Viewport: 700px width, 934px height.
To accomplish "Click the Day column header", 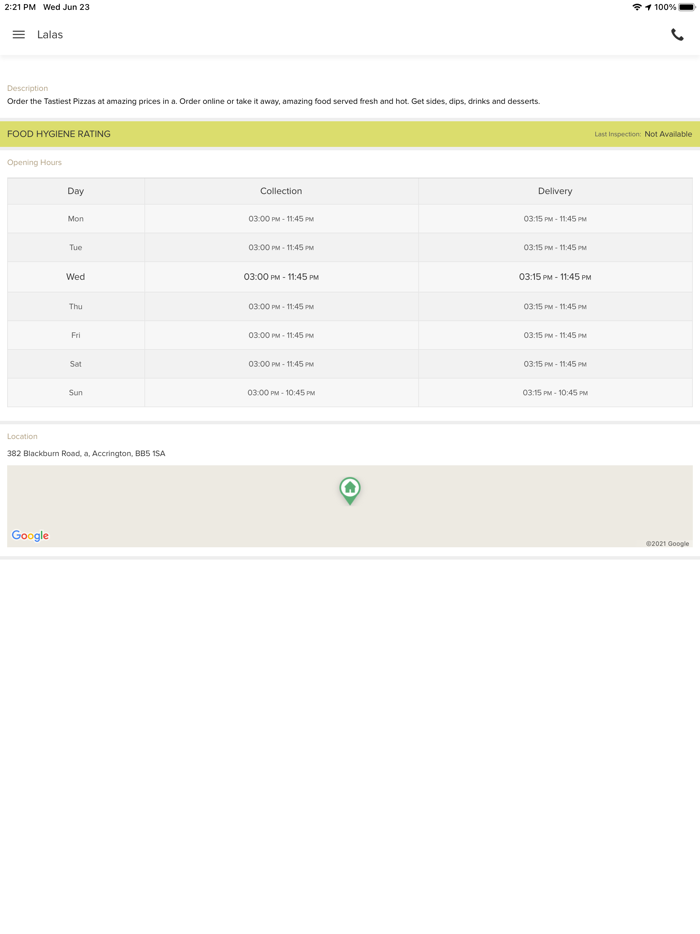I will tap(76, 191).
